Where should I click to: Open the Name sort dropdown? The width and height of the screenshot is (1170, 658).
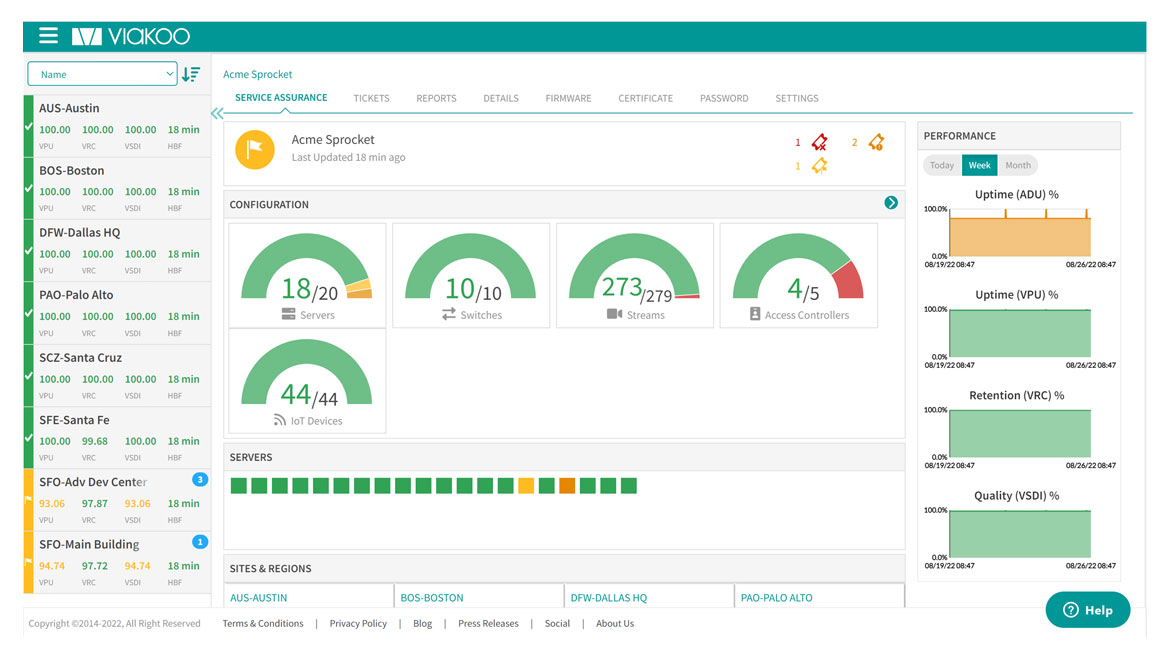point(102,74)
